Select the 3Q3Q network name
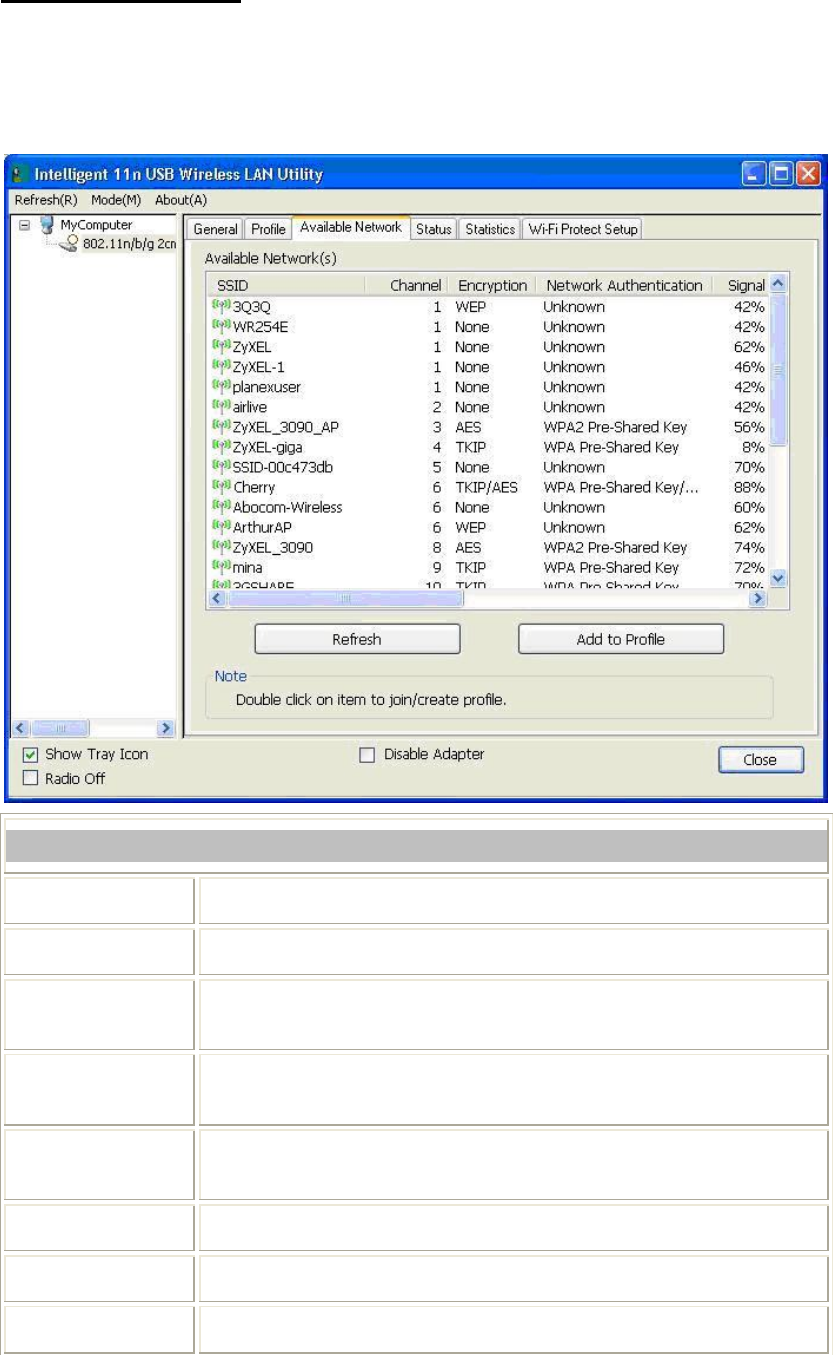Screen dimensions: 833x1355 coord(252,307)
